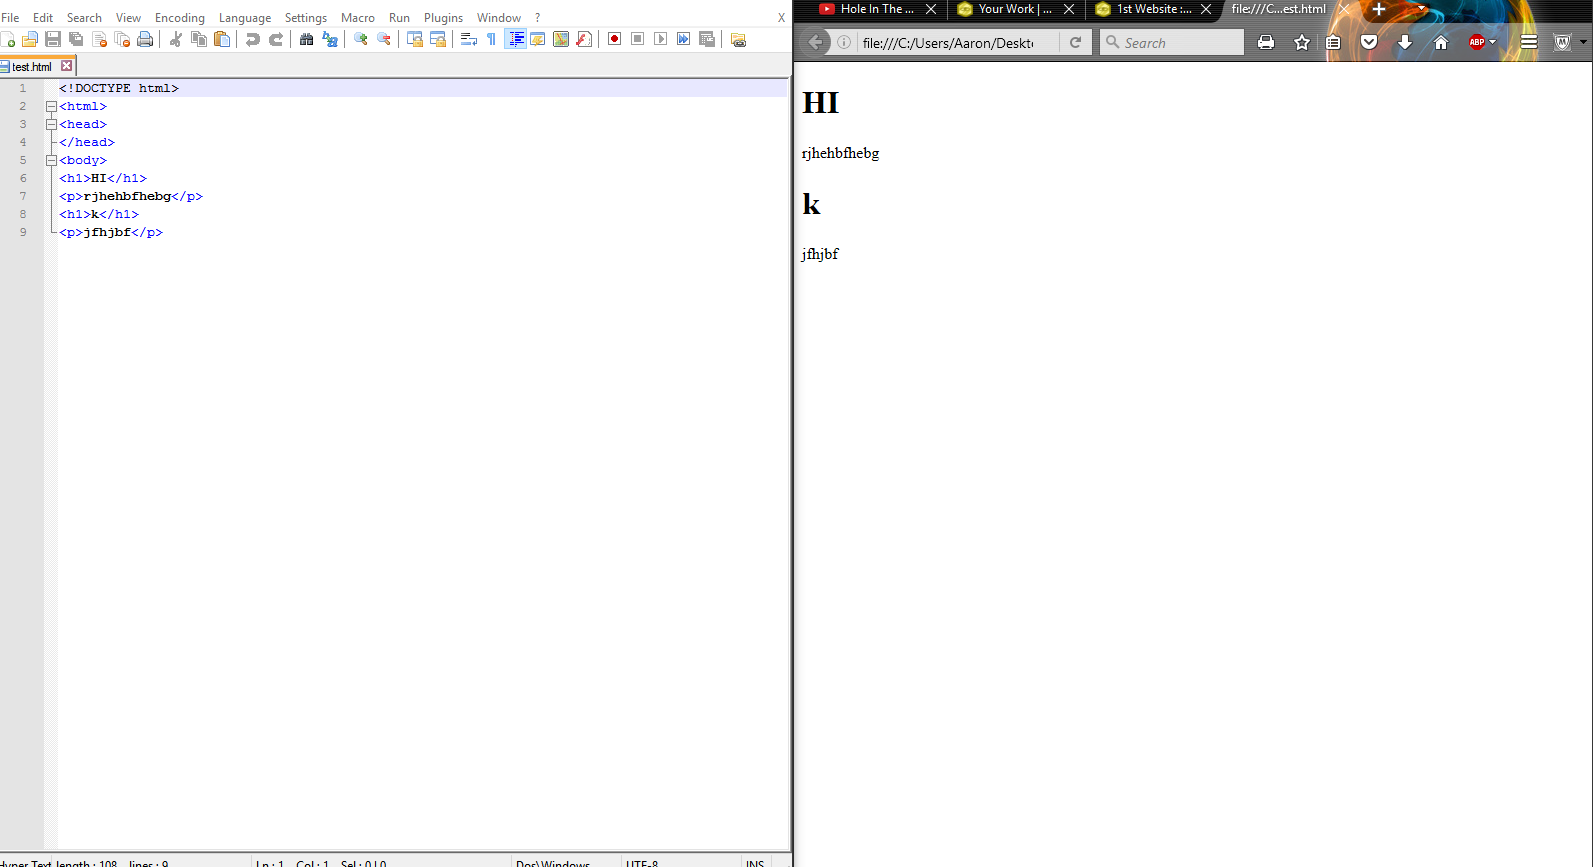The height and width of the screenshot is (867, 1593).
Task: Toggle synchronize horizontal scrolling
Action: [x=438, y=39]
